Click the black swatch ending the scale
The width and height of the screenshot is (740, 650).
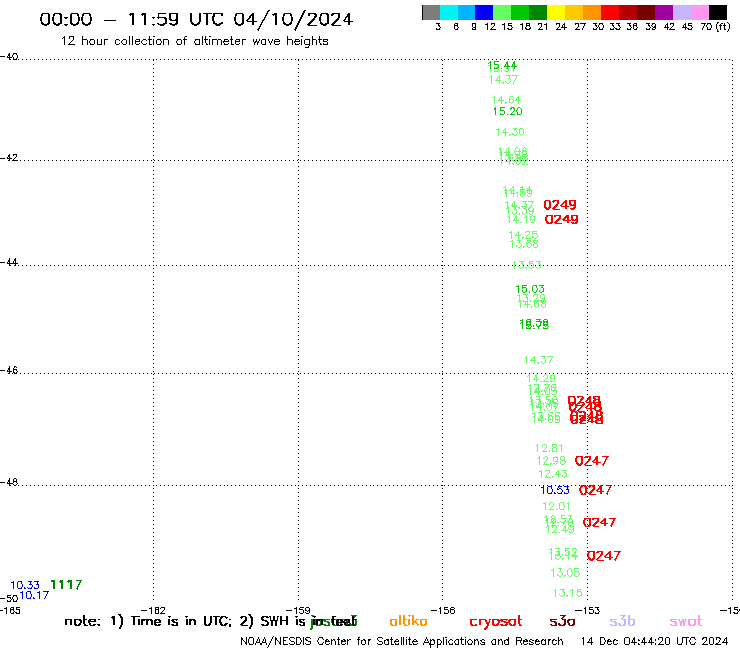(717, 12)
